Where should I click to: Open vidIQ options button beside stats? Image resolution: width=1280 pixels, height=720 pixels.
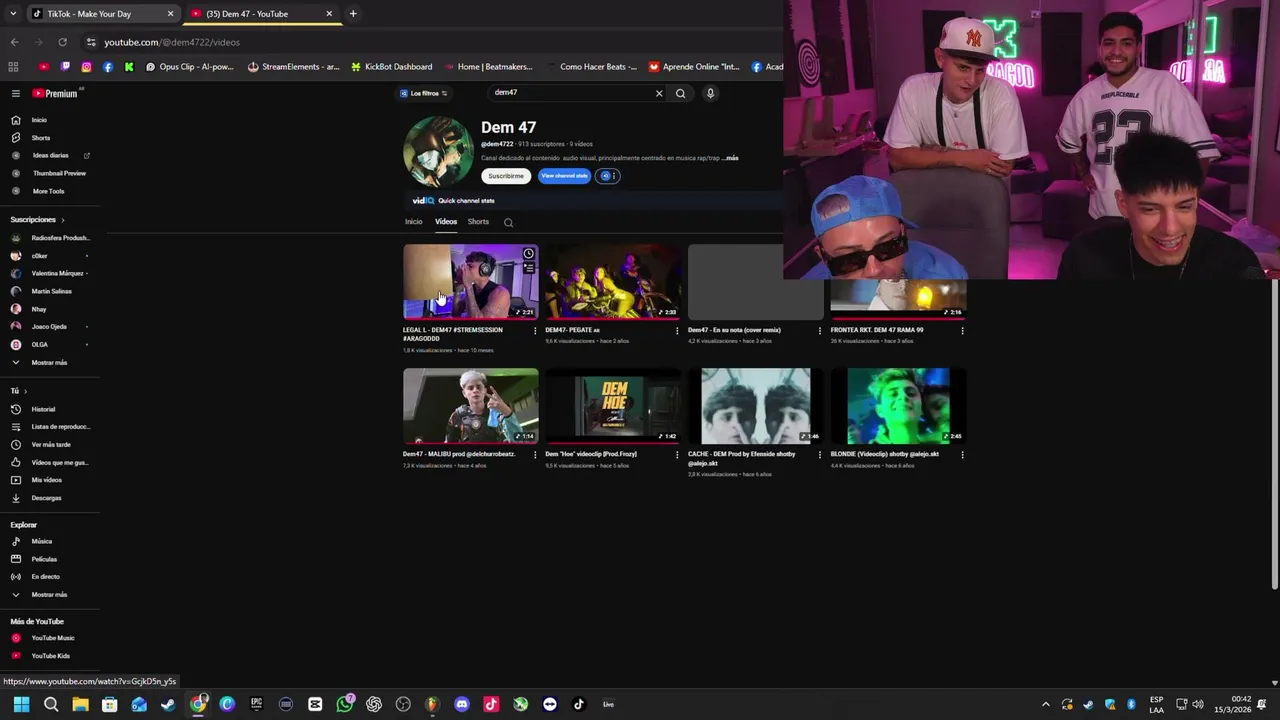point(608,176)
